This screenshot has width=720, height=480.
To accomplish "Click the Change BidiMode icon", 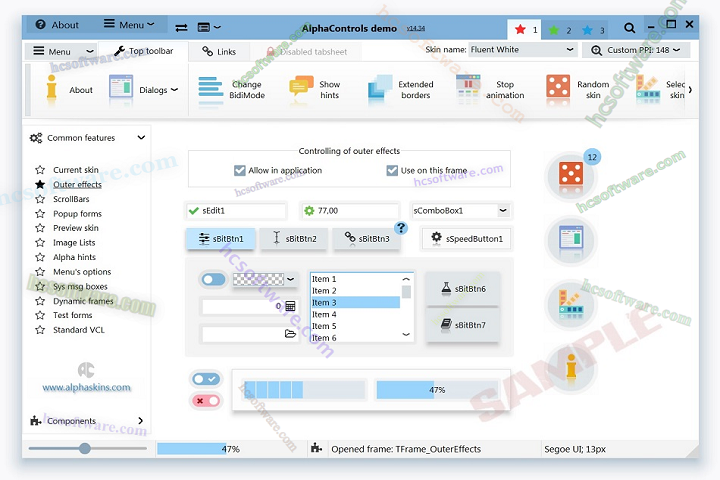I will [211, 87].
